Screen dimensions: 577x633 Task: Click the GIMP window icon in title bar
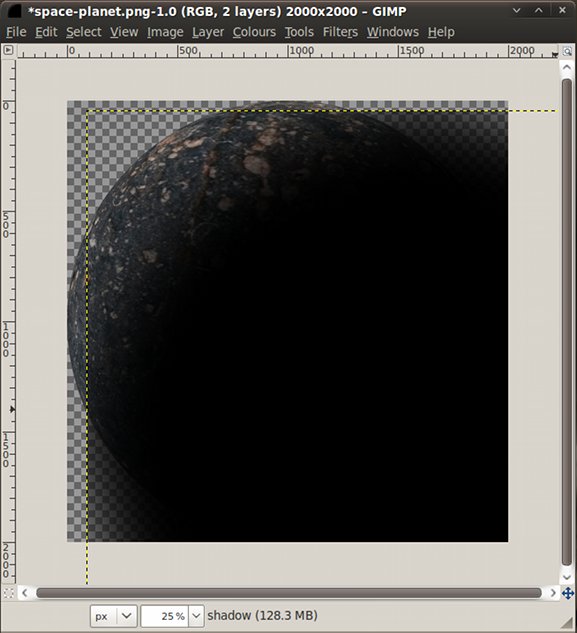point(14,11)
